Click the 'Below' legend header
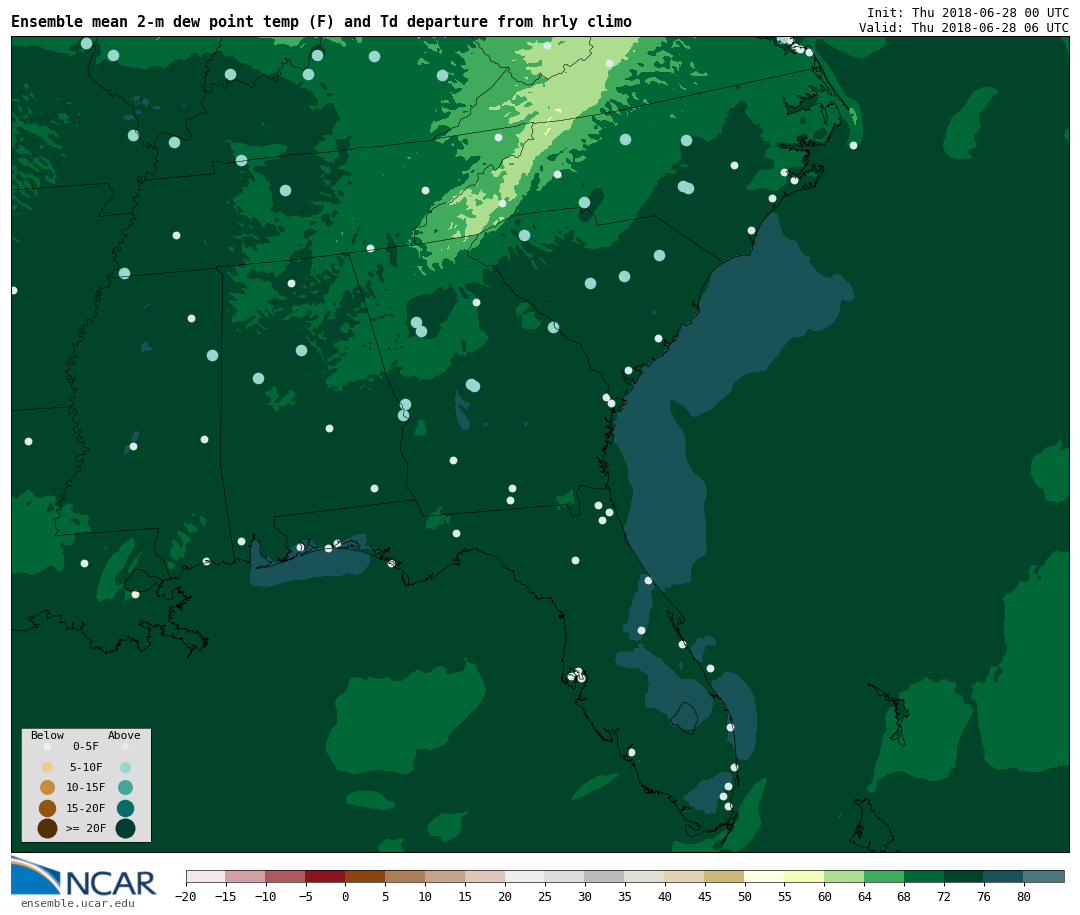1080x915 pixels. click(48, 735)
